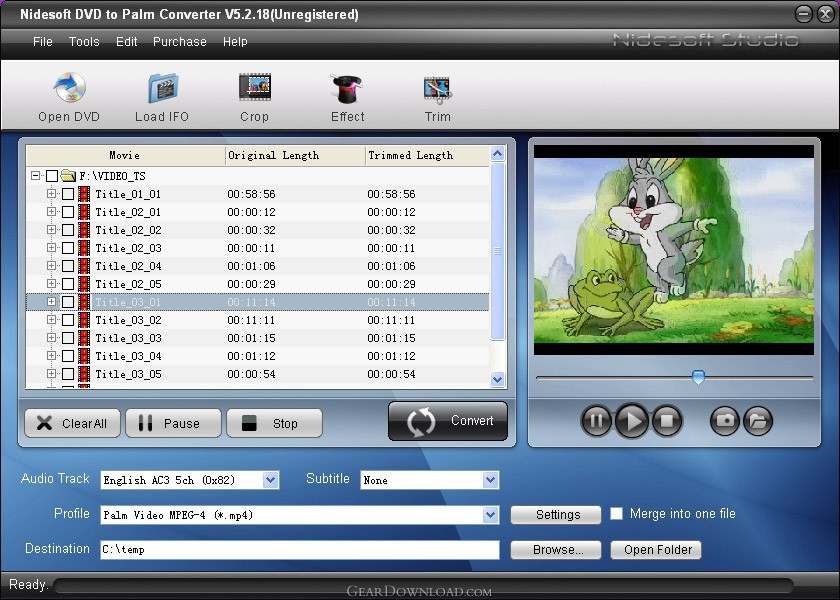The image size is (840, 600).
Task: Click the movie list scrollbar thumb
Action: point(498,251)
